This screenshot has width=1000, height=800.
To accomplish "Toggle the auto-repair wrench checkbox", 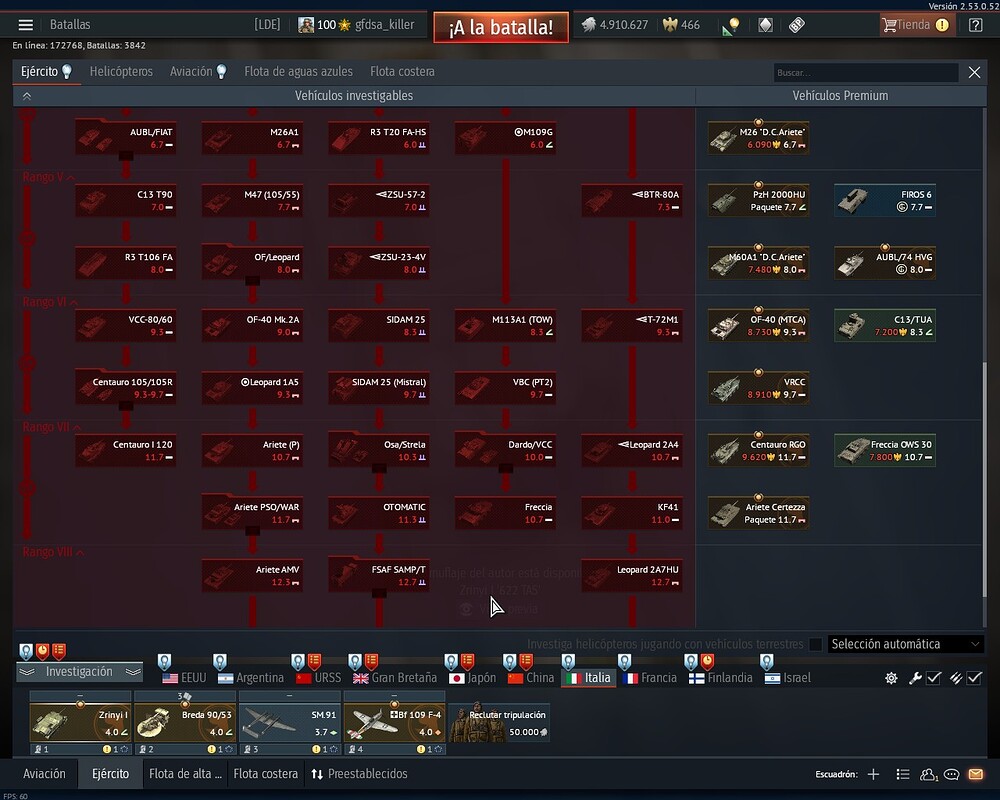I will pyautogui.click(x=933, y=678).
